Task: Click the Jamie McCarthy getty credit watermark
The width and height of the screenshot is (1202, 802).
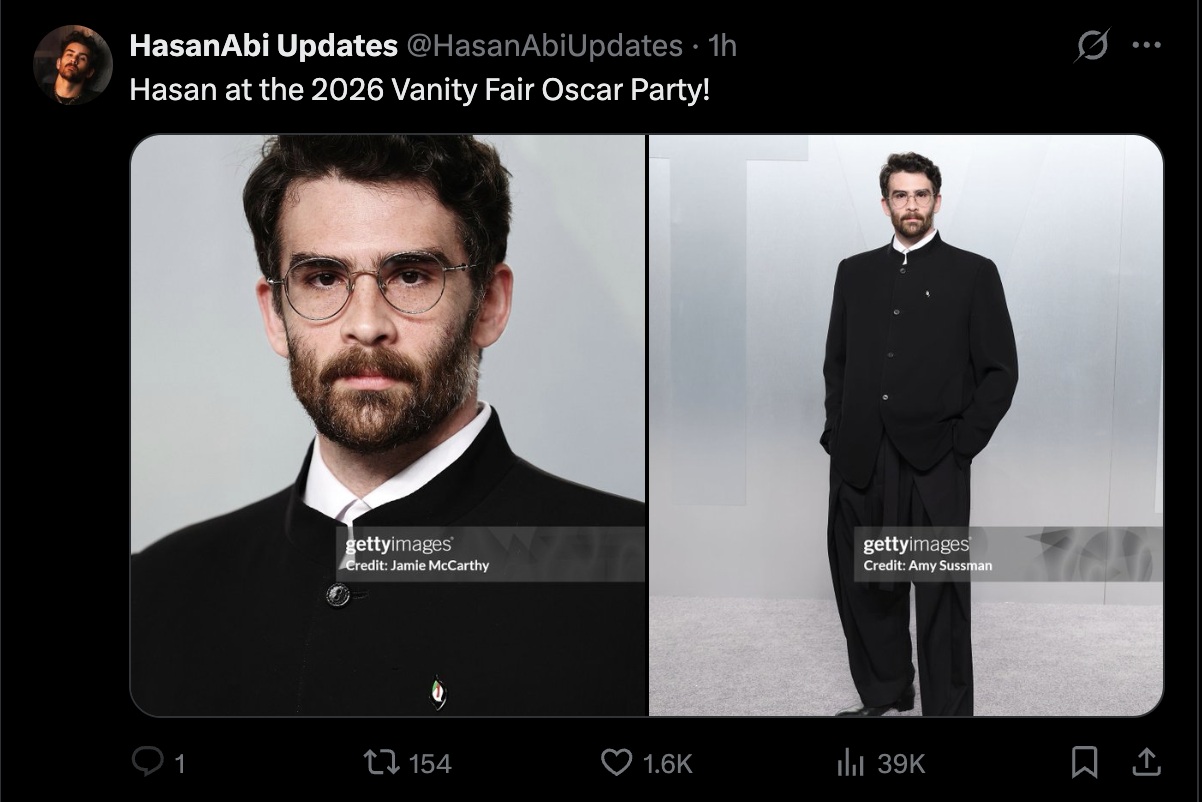Action: click(x=417, y=554)
